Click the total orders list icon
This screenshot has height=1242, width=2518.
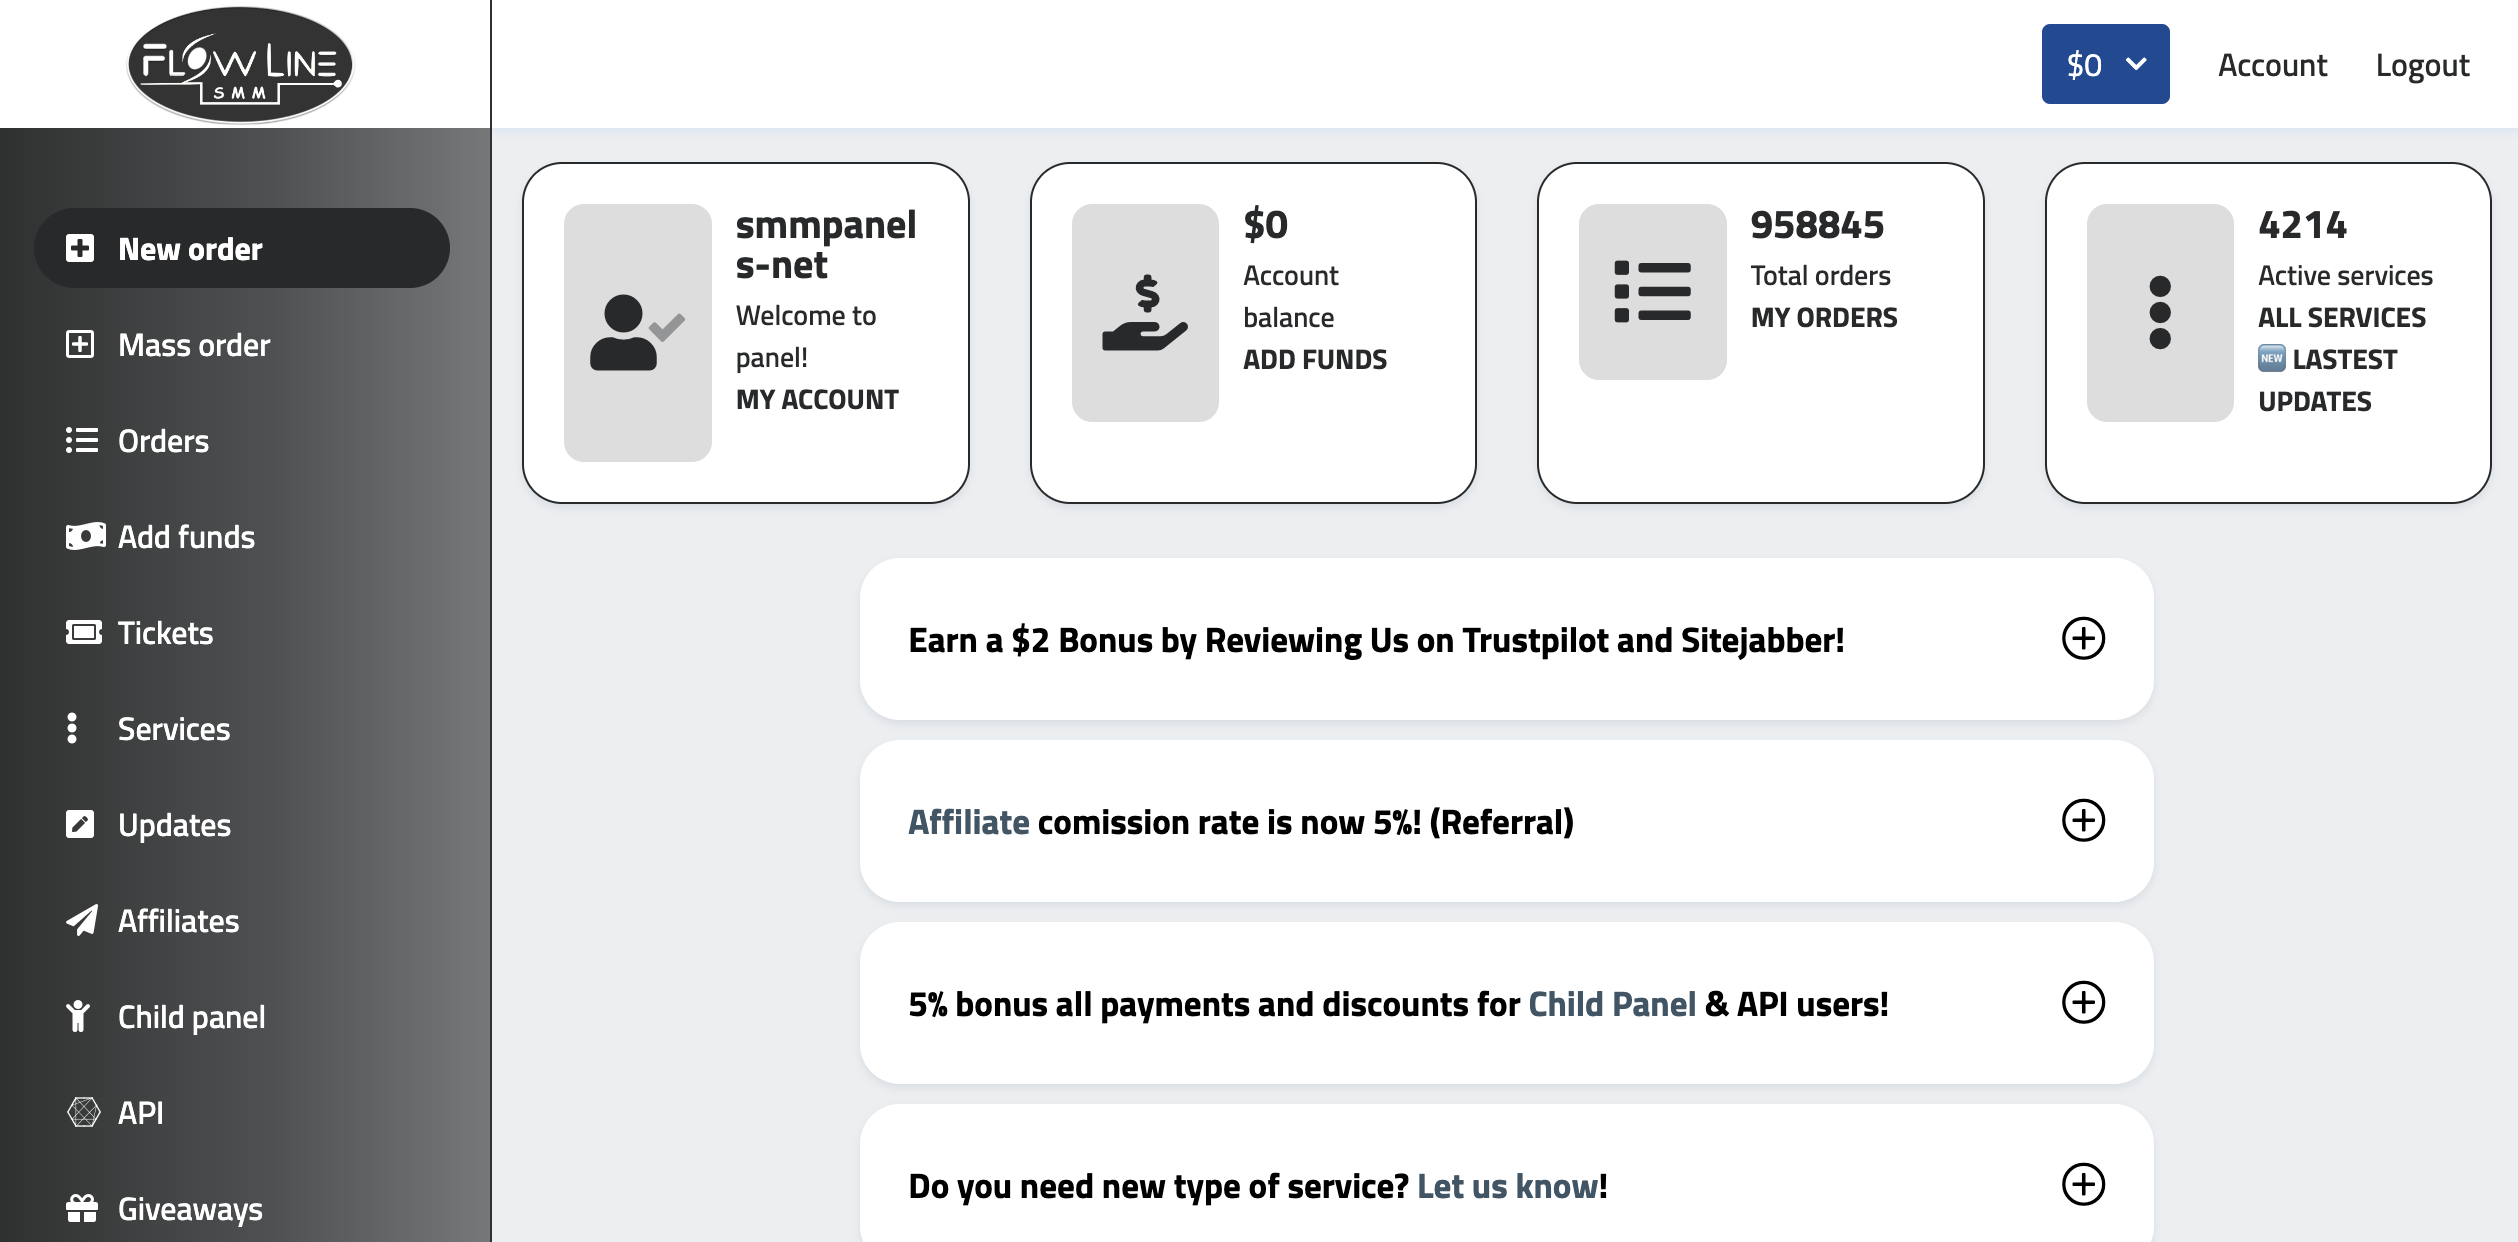[1652, 292]
